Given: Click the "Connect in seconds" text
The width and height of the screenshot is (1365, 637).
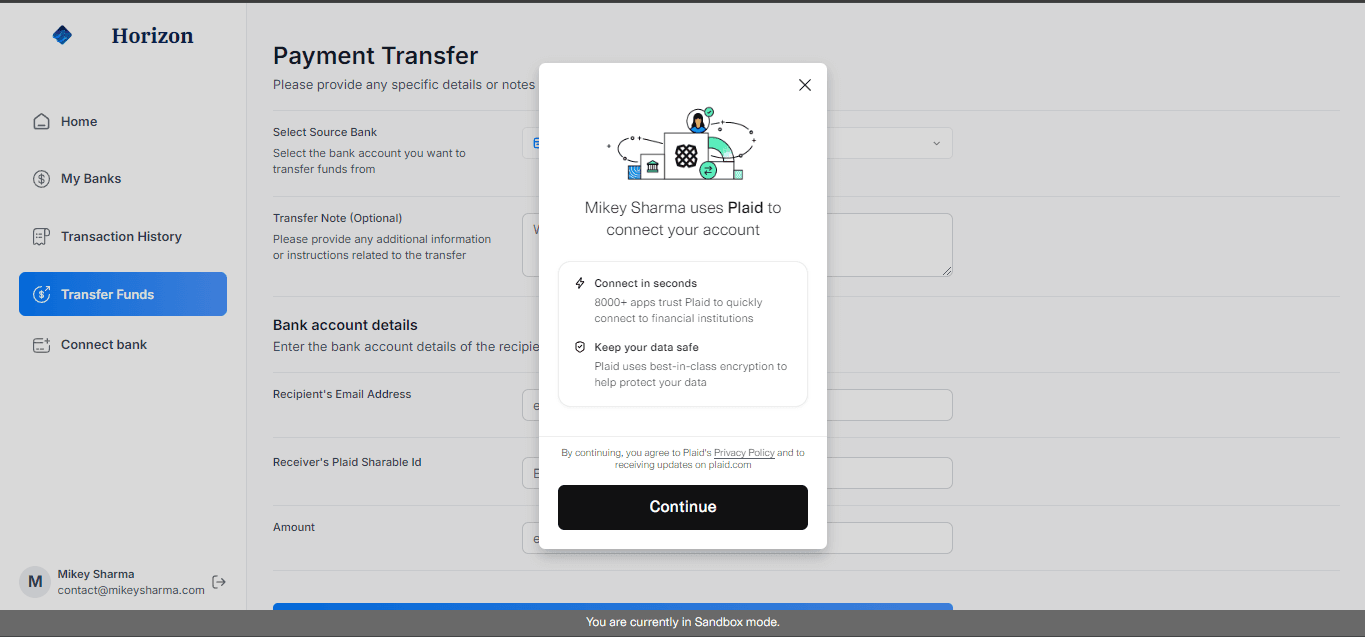Looking at the screenshot, I should (646, 283).
